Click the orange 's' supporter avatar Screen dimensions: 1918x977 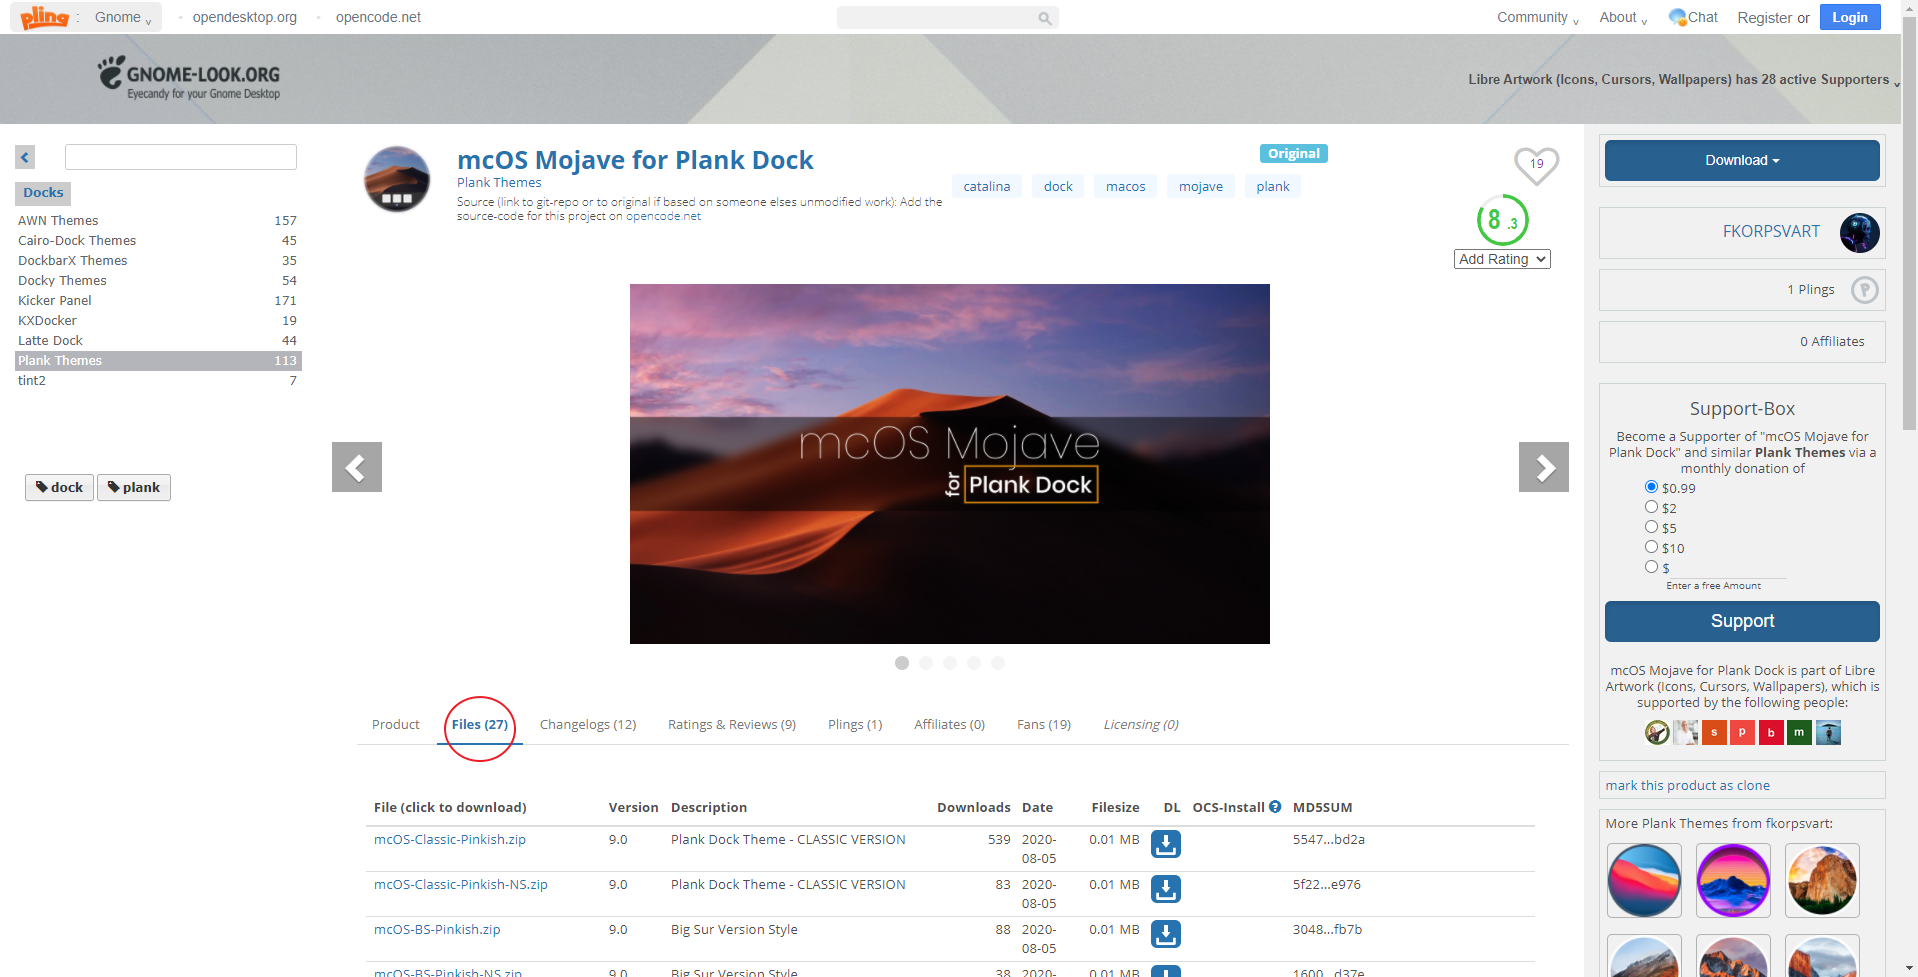click(1714, 733)
